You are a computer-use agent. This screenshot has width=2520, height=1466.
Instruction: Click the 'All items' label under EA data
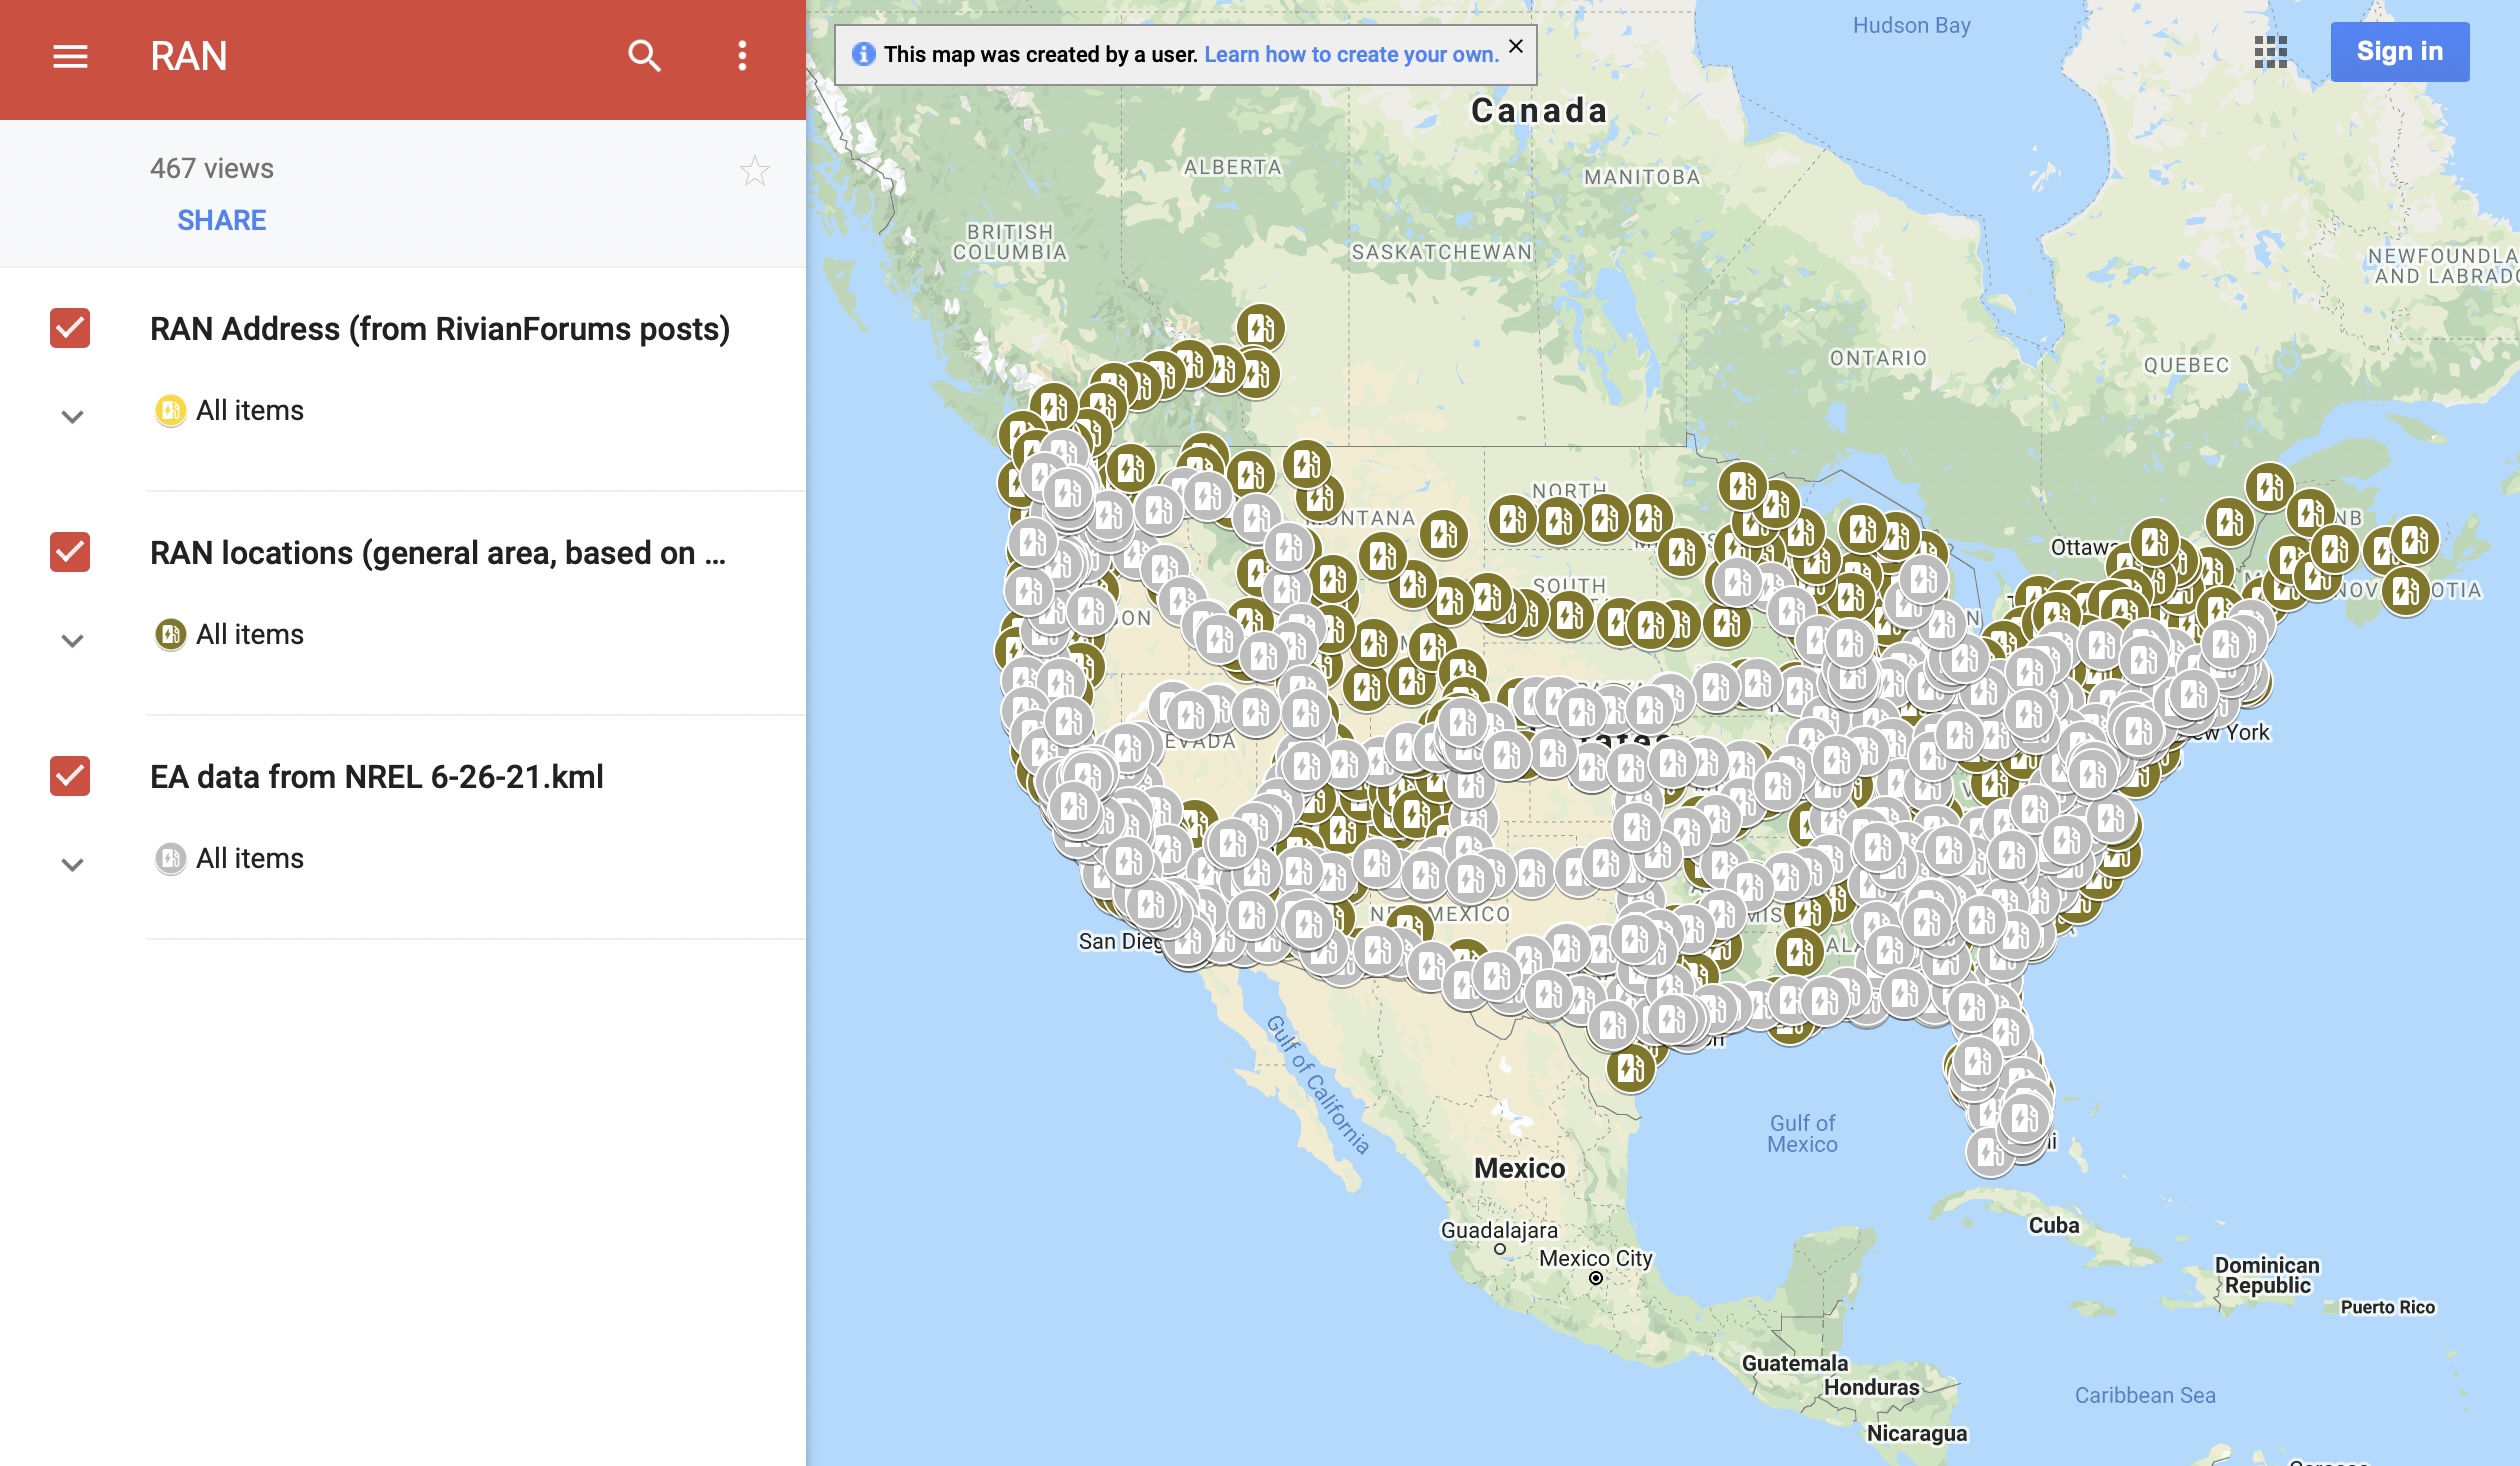pyautogui.click(x=250, y=859)
